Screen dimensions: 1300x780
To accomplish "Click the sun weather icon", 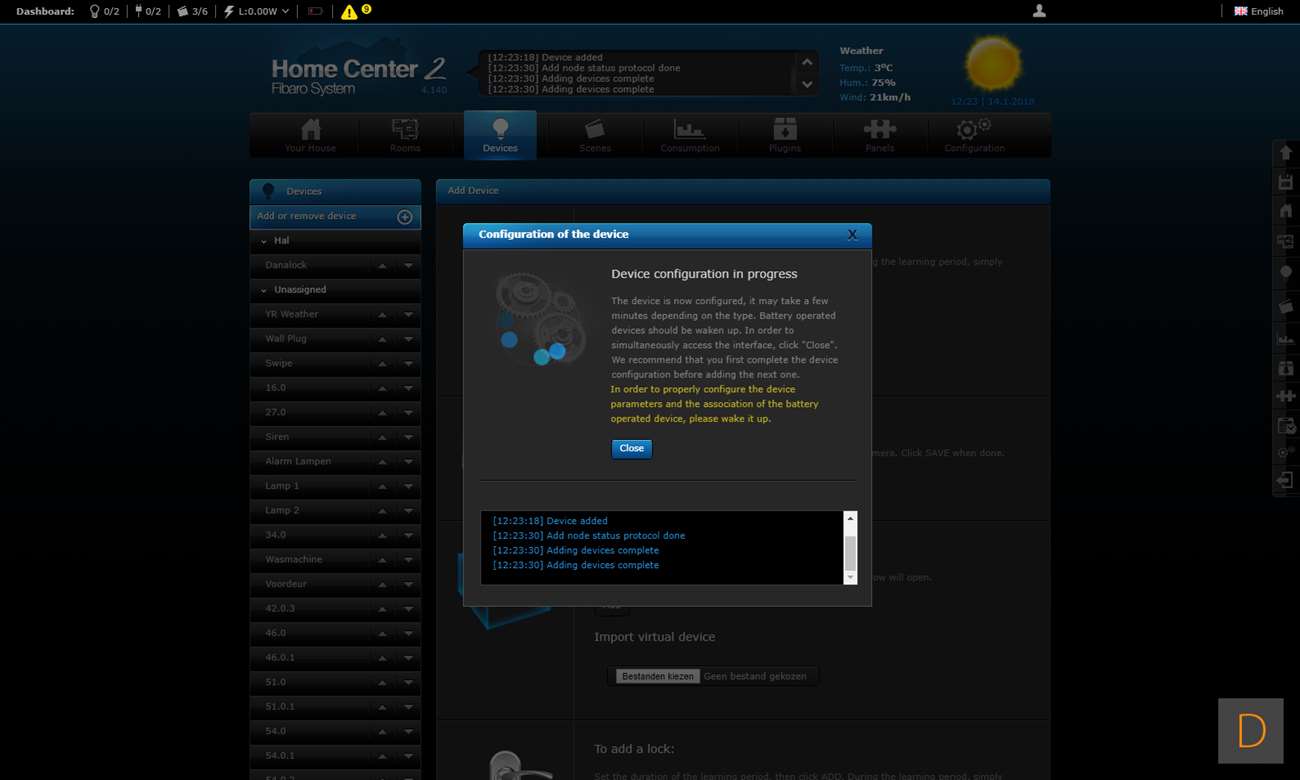I will tap(993, 65).
